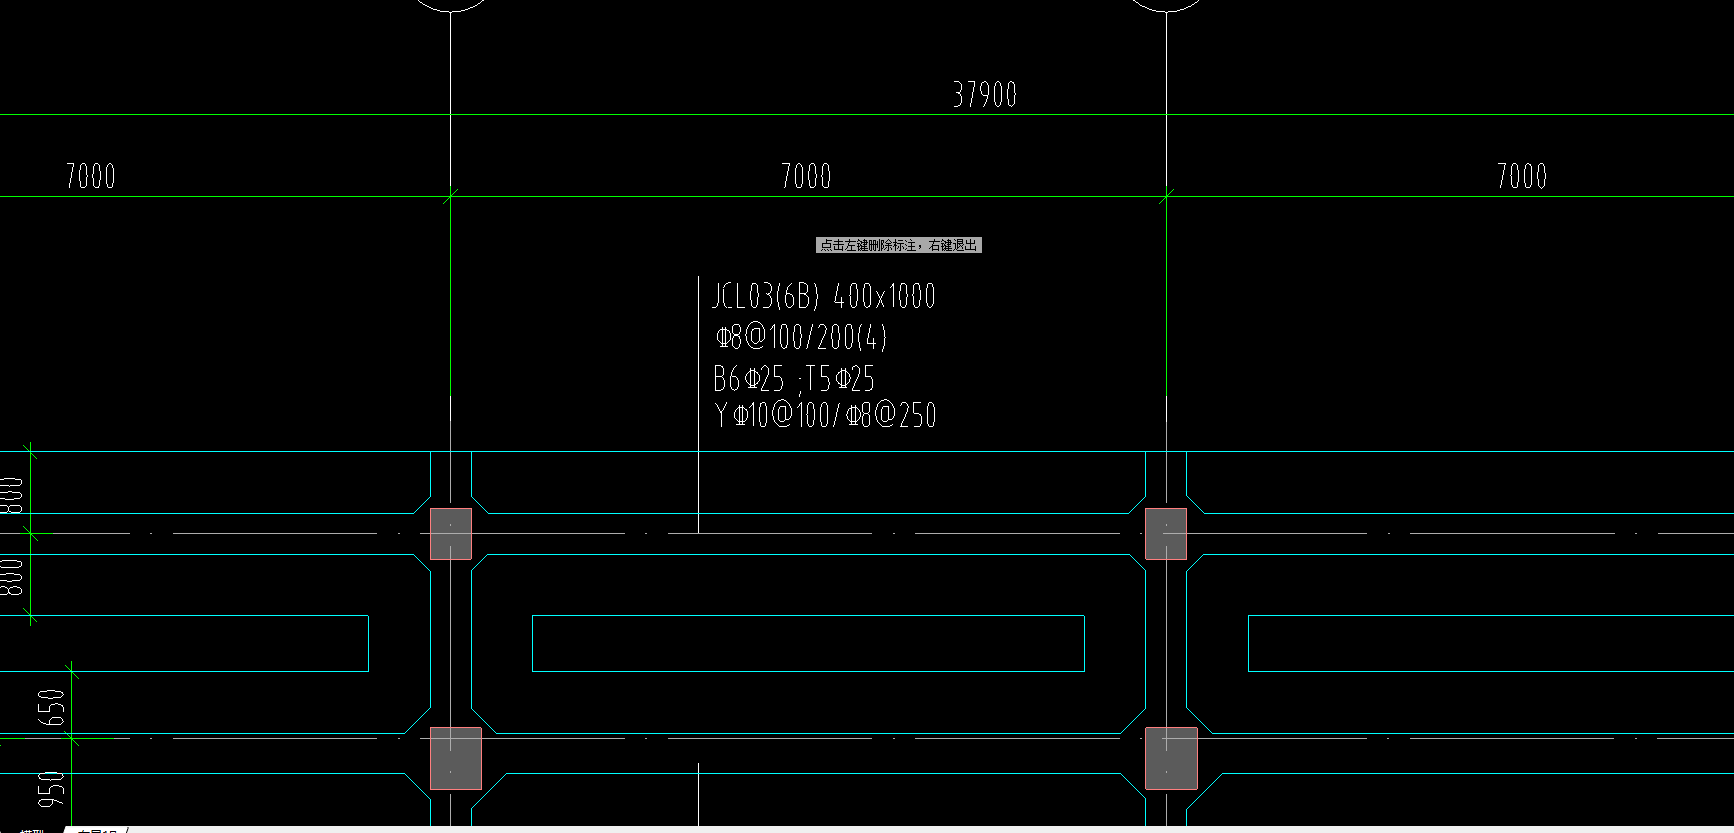Select the leftmost 7000 dimension label
This screenshot has height=833, width=1734.
(91, 177)
